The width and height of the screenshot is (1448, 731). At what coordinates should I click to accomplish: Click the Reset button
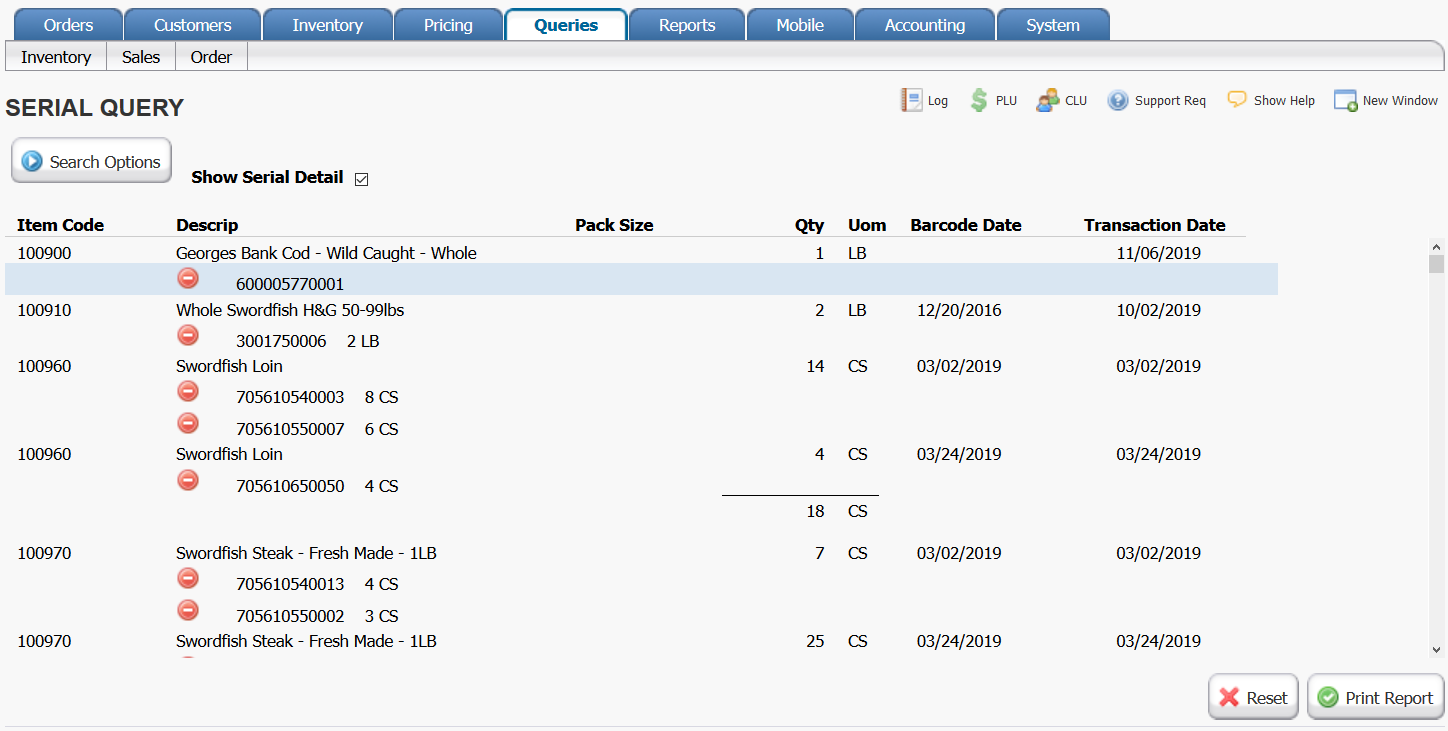point(1254,697)
